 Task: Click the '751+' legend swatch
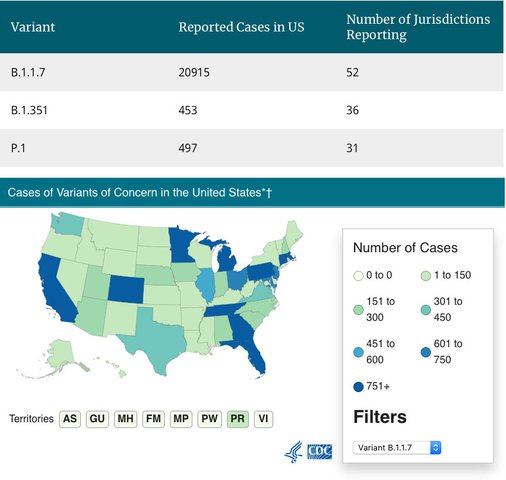[358, 387]
